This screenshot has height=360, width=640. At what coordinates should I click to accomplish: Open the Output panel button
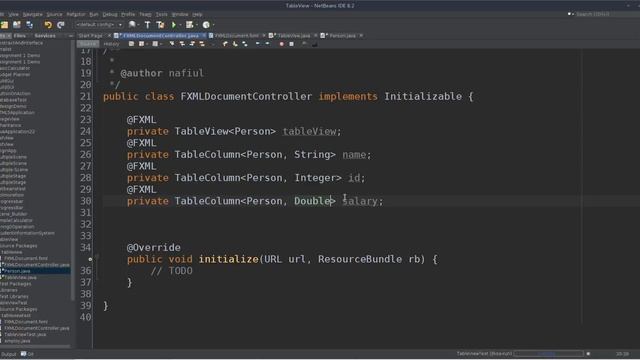[x=9, y=354]
